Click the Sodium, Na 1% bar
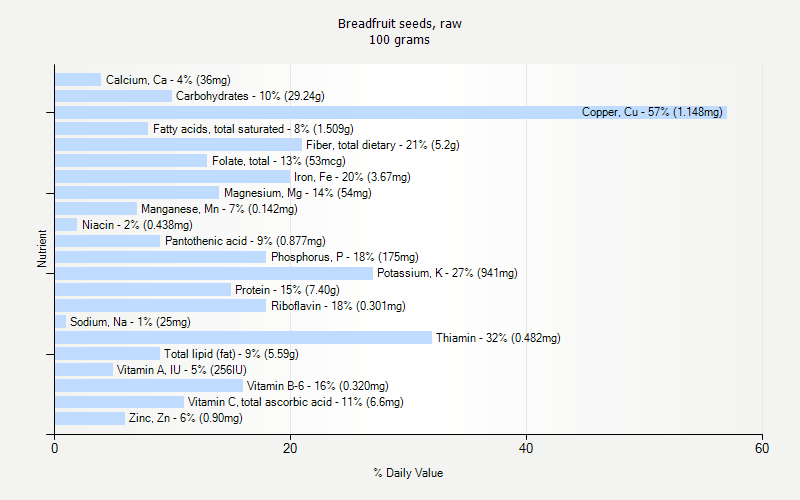Viewport: 800px width, 500px height. coord(61,322)
